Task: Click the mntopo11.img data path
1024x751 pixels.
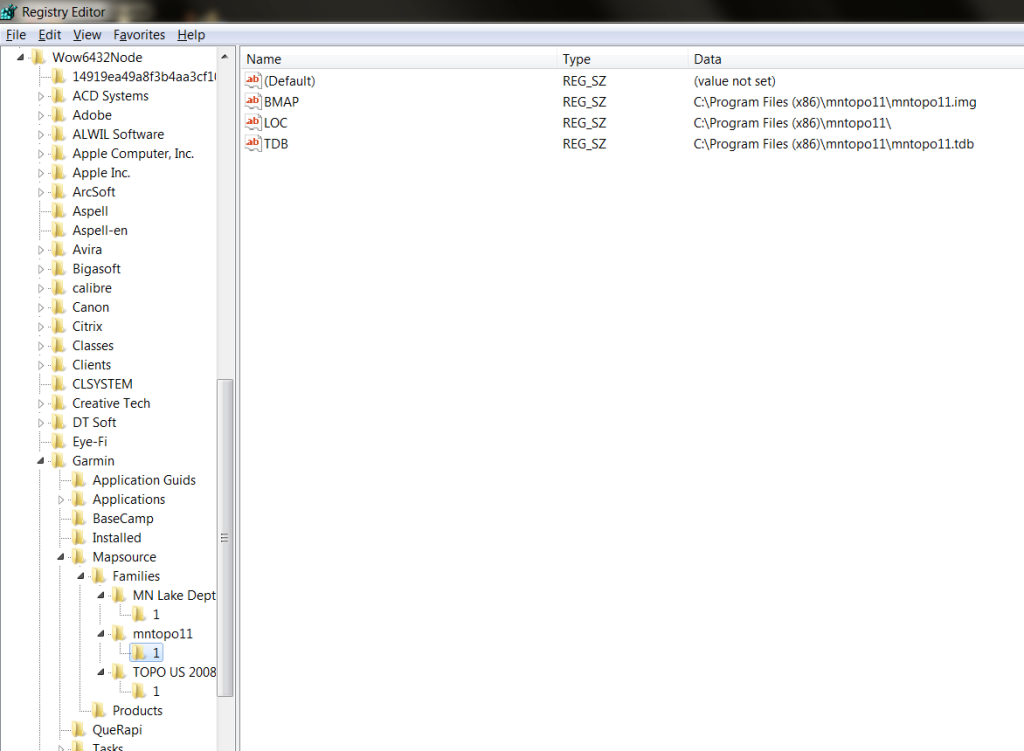Action: pyautogui.click(x=835, y=102)
